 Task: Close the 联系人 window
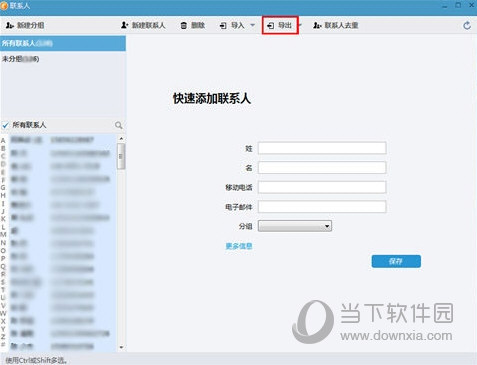(x=472, y=5)
